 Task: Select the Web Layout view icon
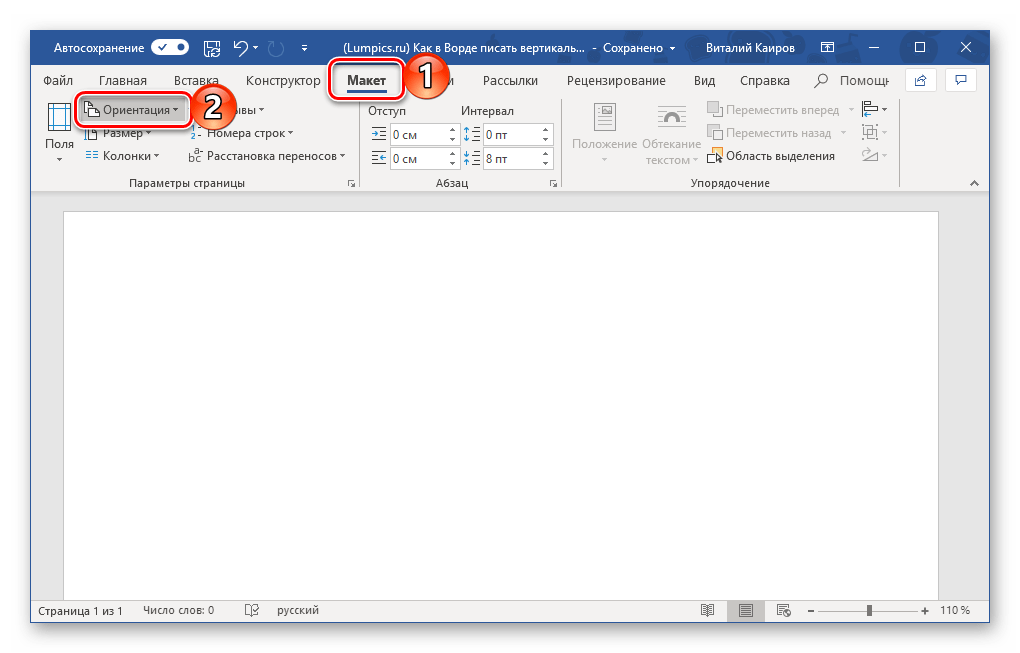tap(784, 610)
